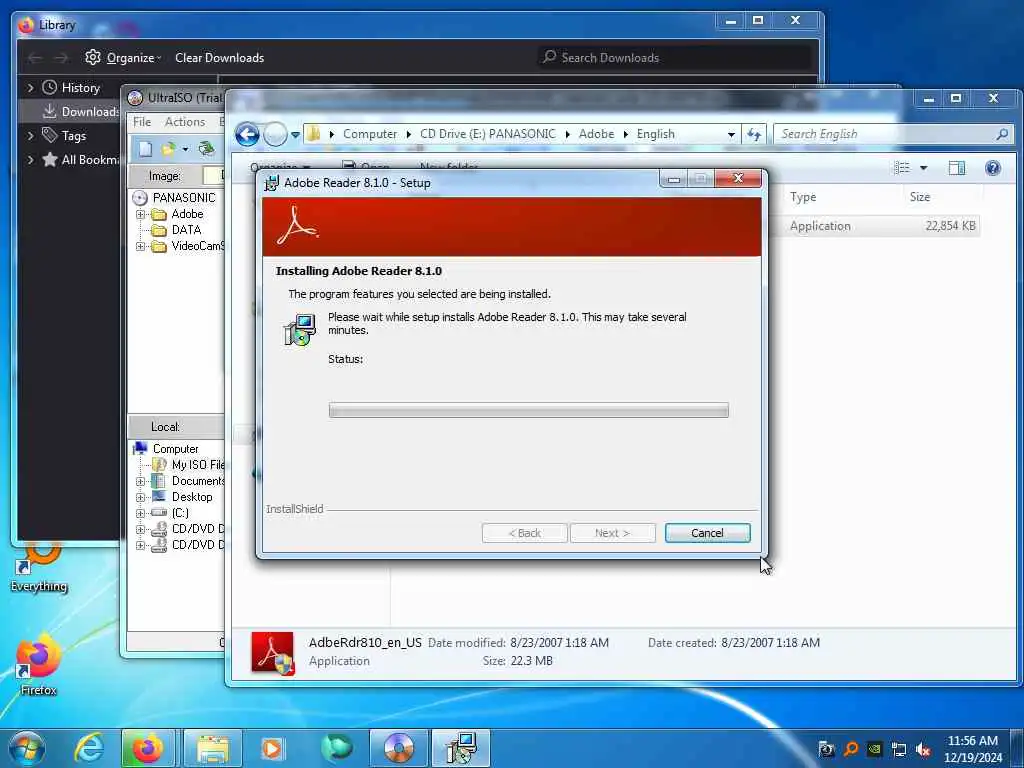1024x768 pixels.
Task: Open orange search tray icon
Action: pos(851,749)
